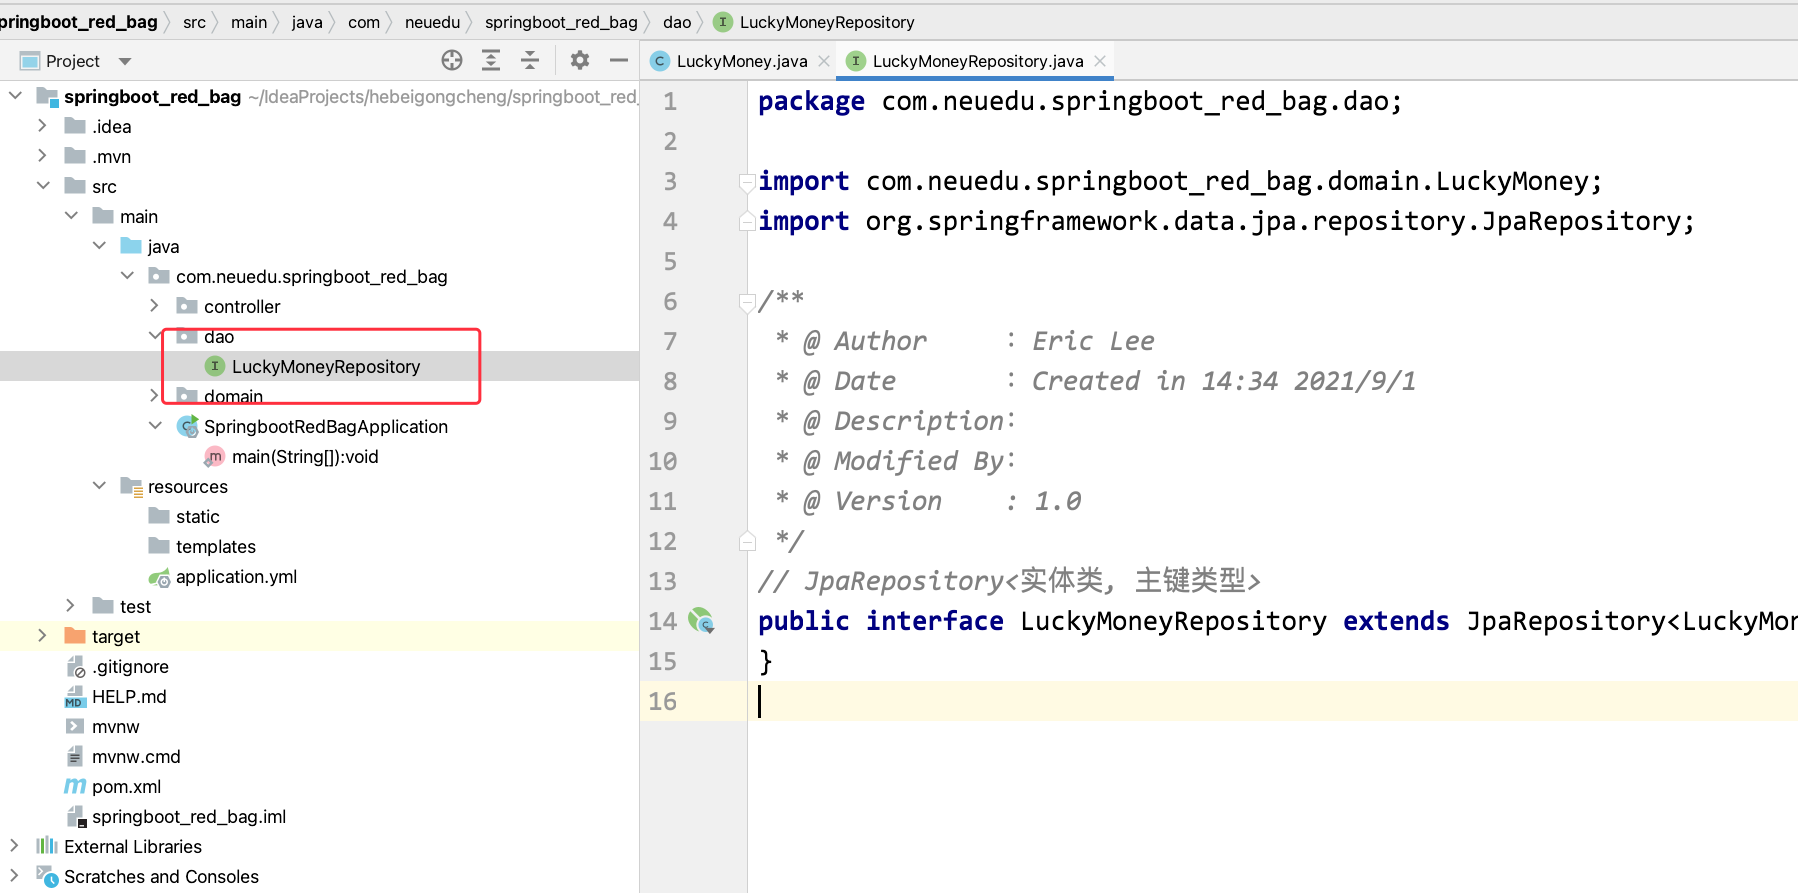Click line number 14 in gutter

pyautogui.click(x=662, y=621)
